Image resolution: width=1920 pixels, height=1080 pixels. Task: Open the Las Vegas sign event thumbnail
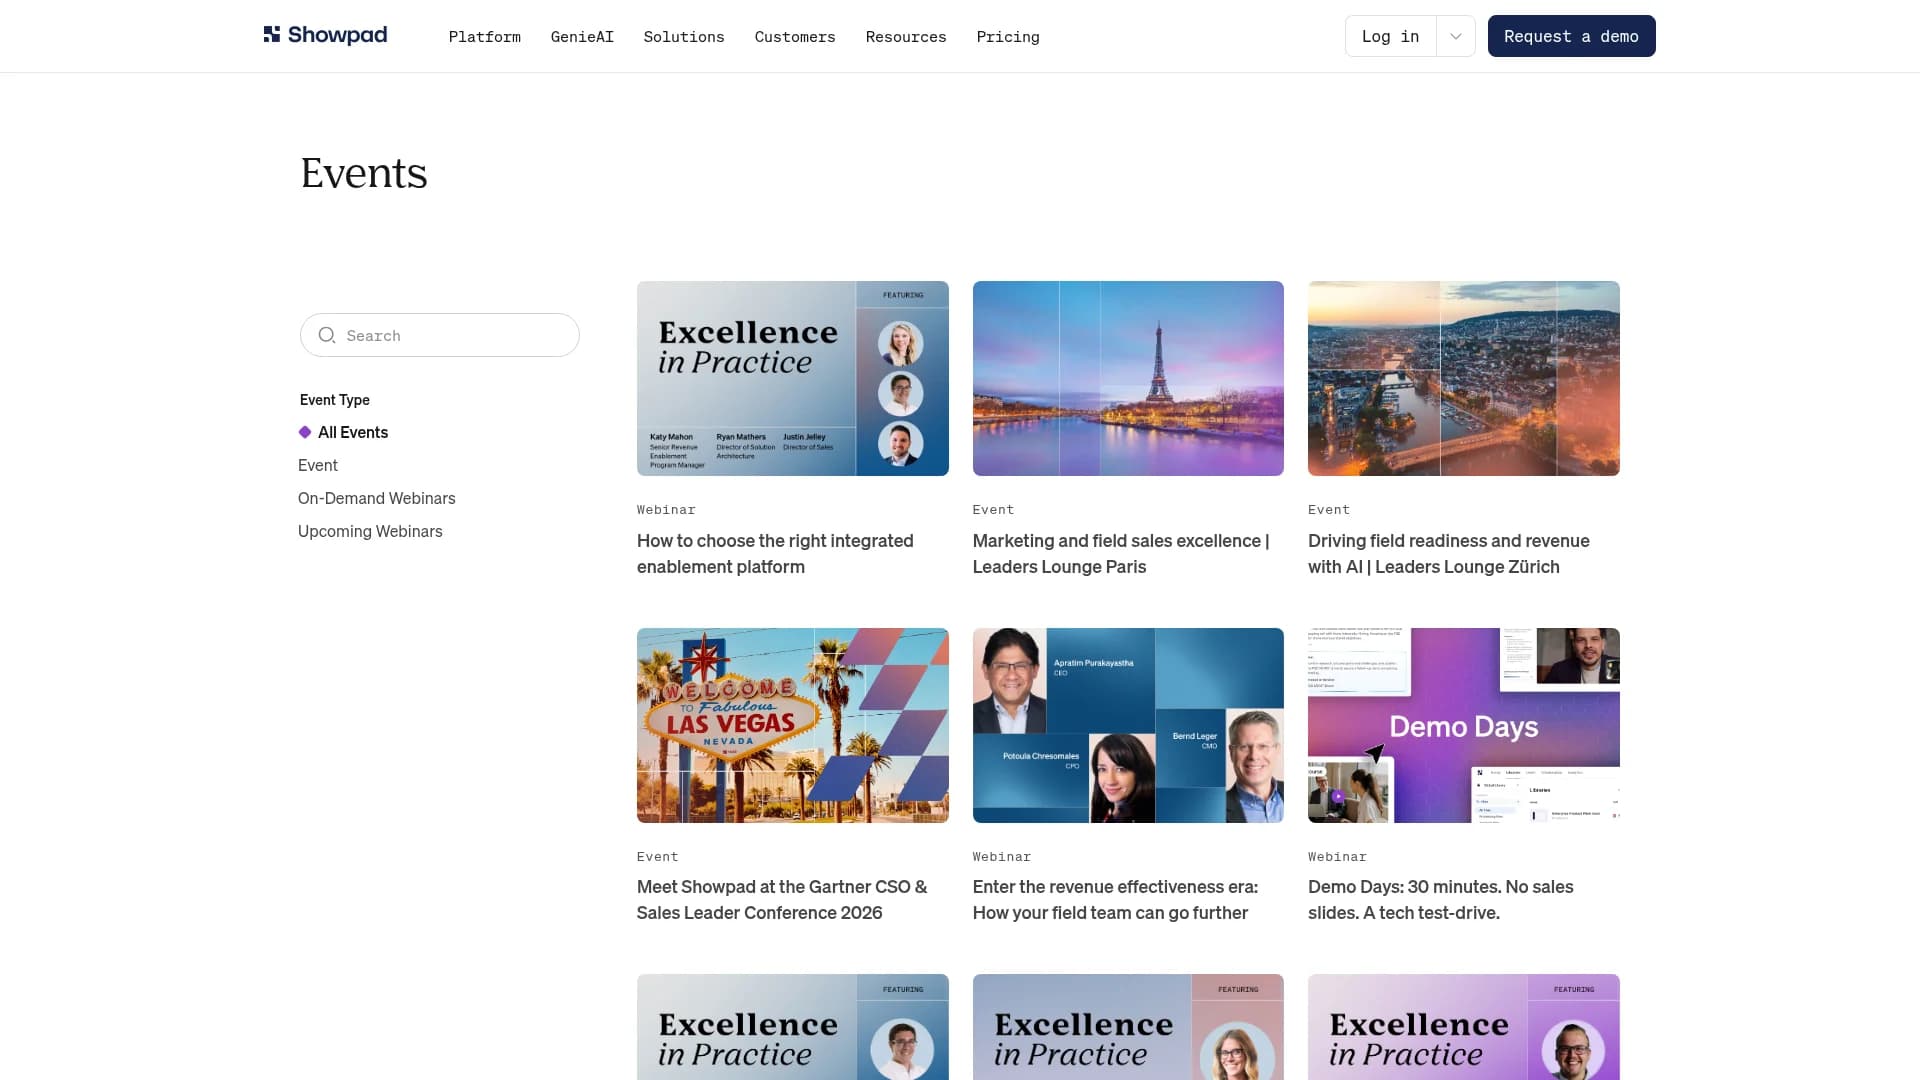coord(793,725)
